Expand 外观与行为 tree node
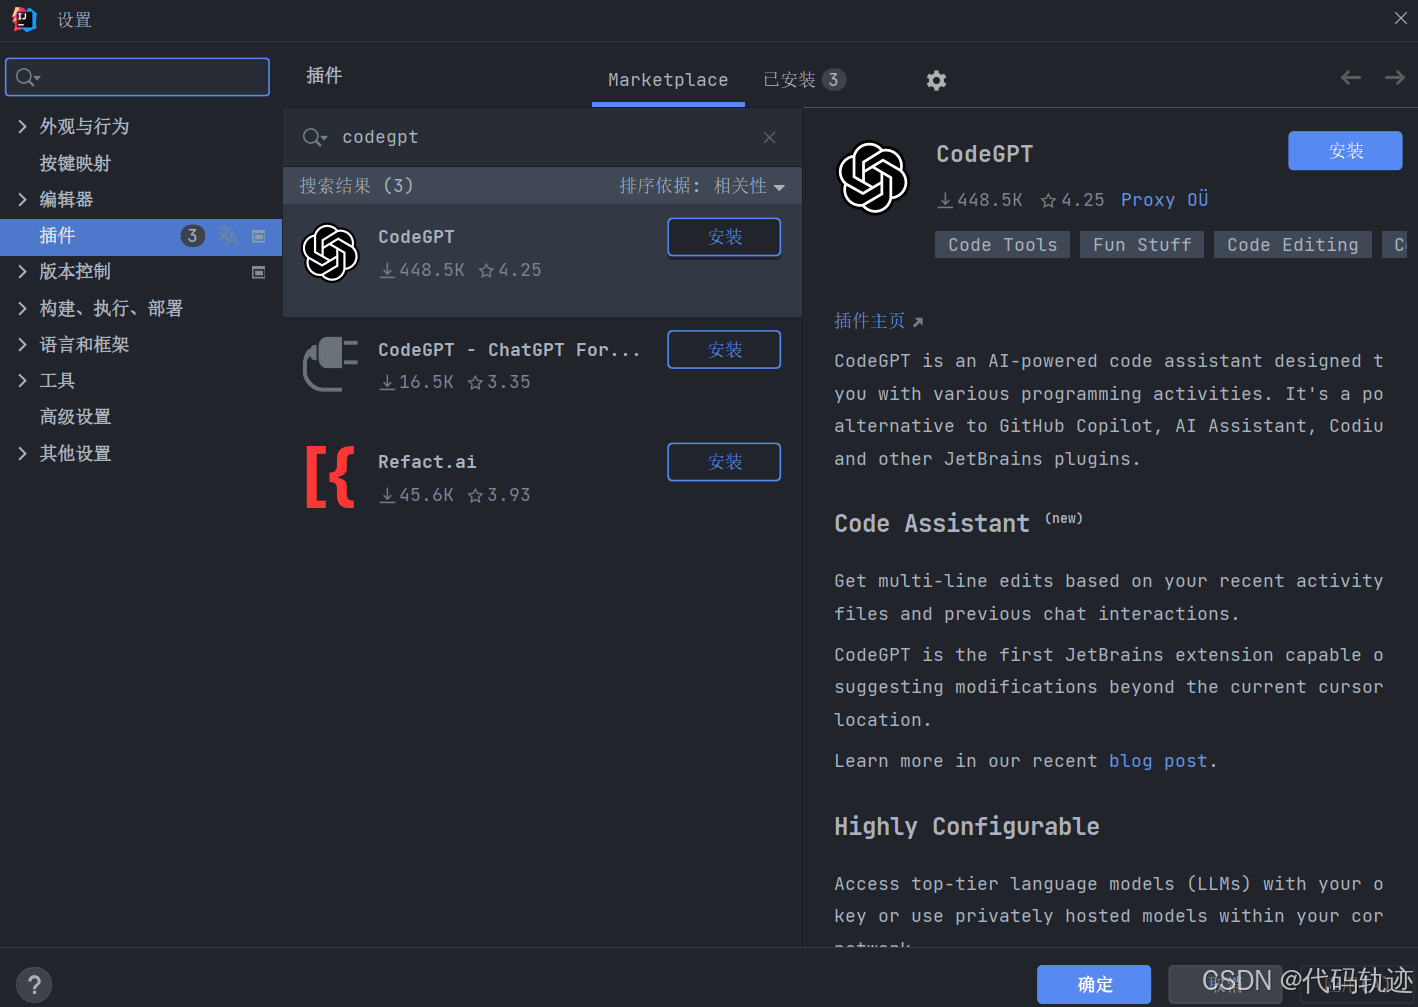The height and width of the screenshot is (1007, 1418). [22, 126]
